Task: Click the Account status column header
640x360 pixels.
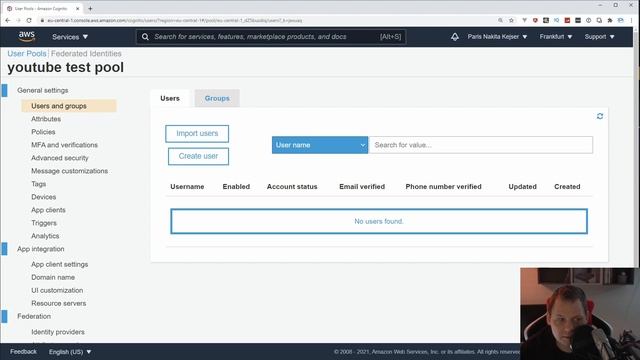Action: point(292,187)
